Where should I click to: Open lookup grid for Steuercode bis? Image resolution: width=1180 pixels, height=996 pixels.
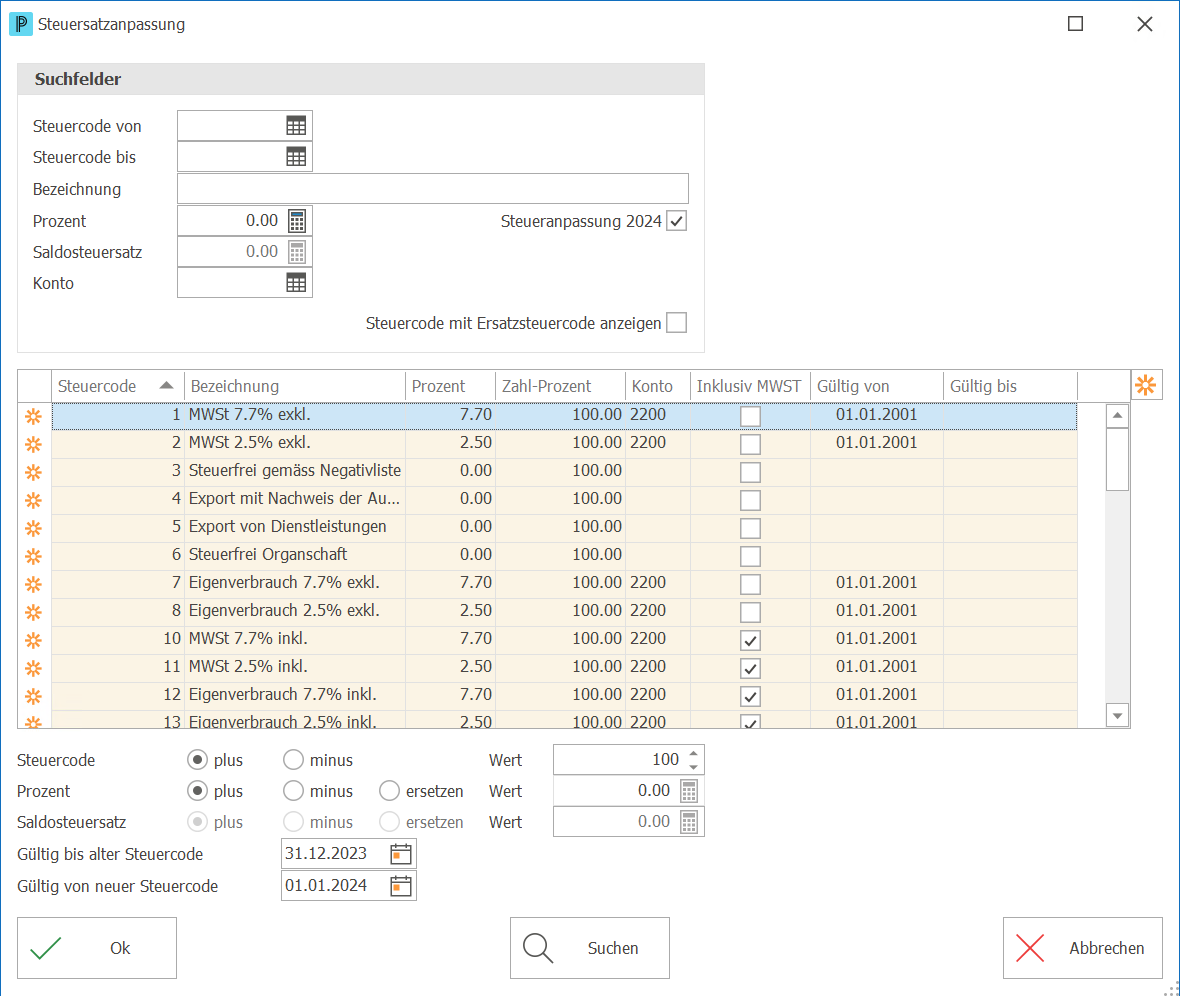(x=296, y=157)
